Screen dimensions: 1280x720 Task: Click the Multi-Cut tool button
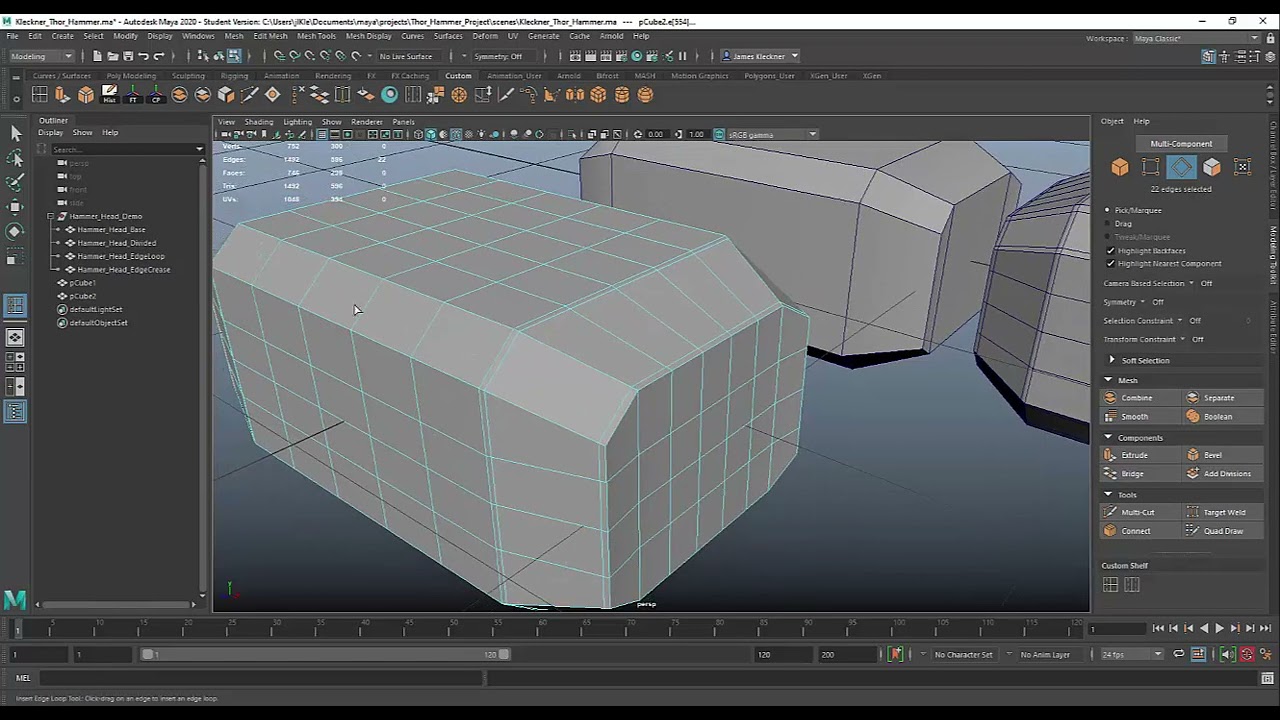click(1138, 512)
